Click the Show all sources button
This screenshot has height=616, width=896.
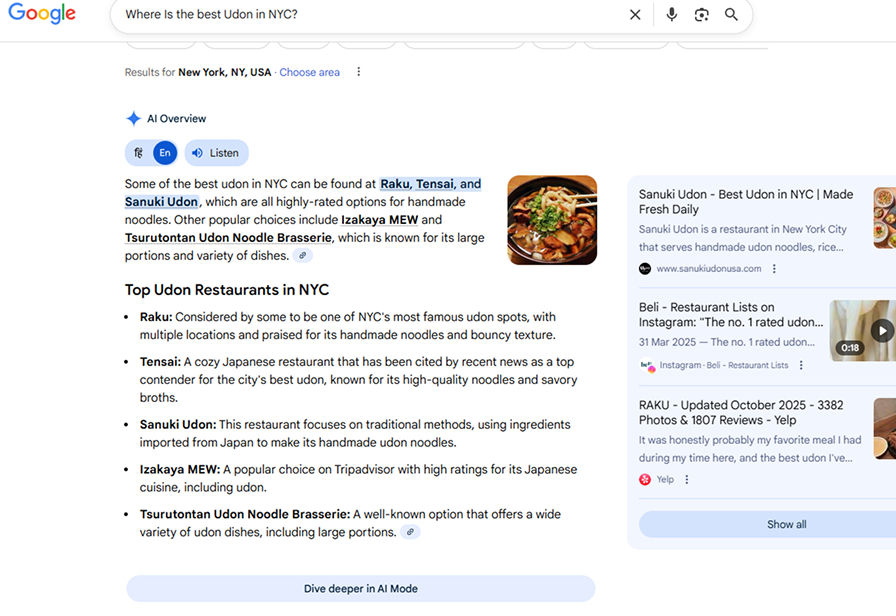point(786,524)
